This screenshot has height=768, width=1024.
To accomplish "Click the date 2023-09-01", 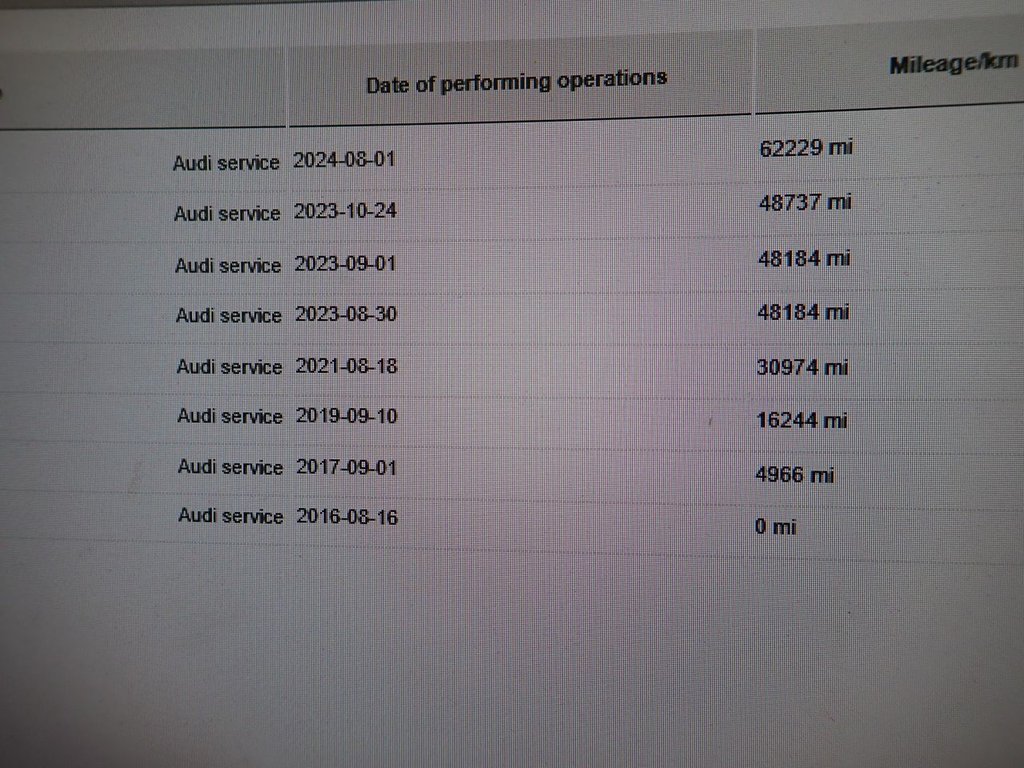I will (345, 263).
